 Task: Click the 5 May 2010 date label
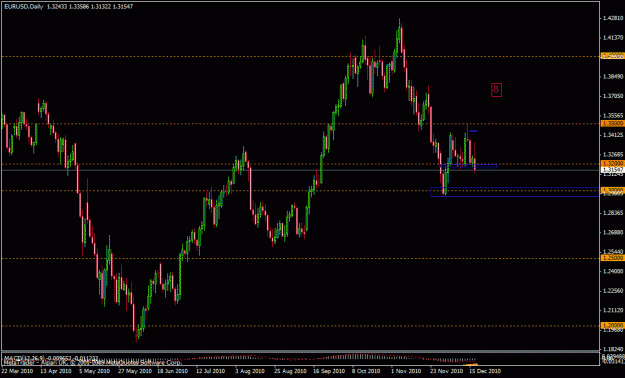94,371
